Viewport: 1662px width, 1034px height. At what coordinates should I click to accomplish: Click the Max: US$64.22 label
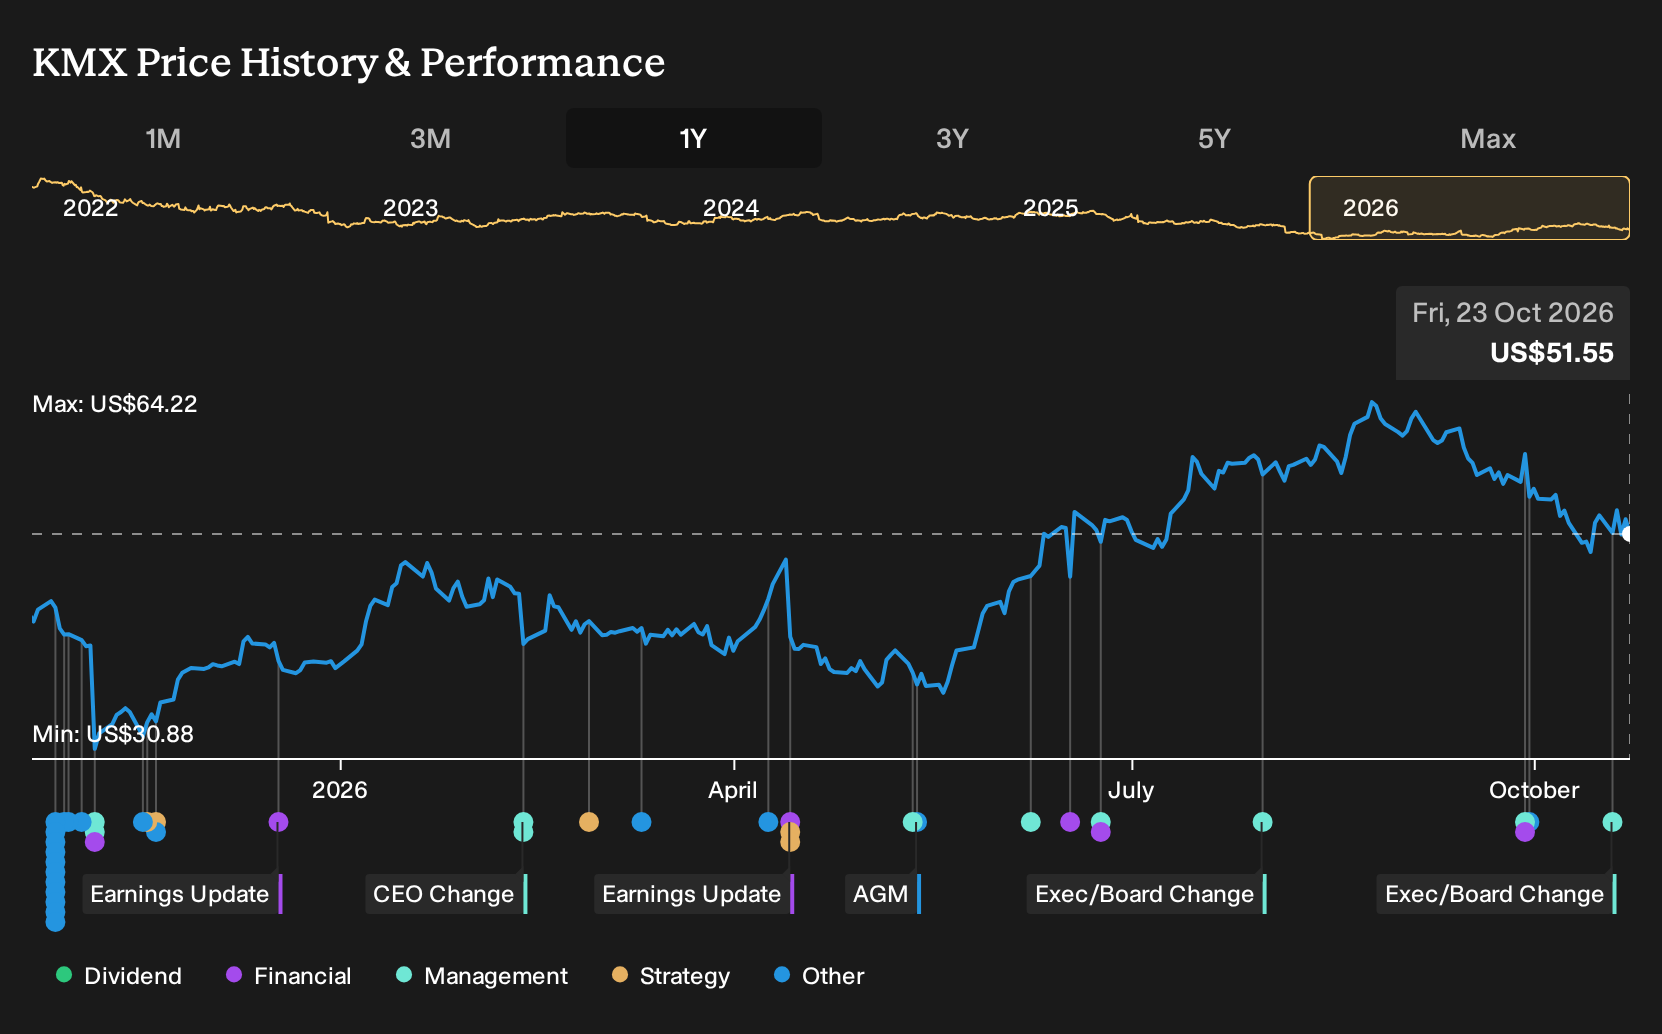tap(115, 404)
